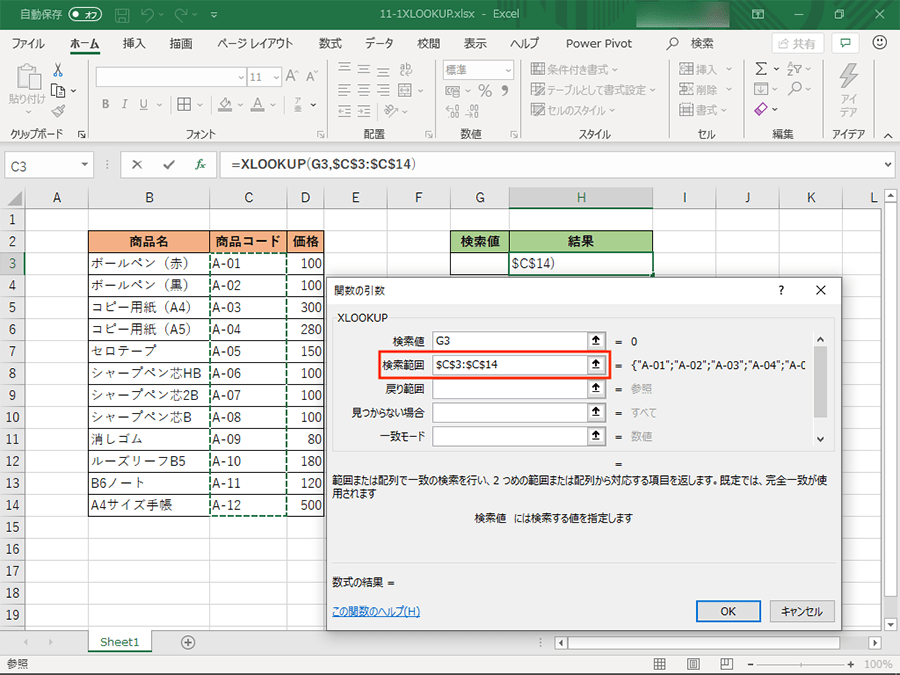
Task: Click the smiley feedback icon
Action: (x=880, y=44)
